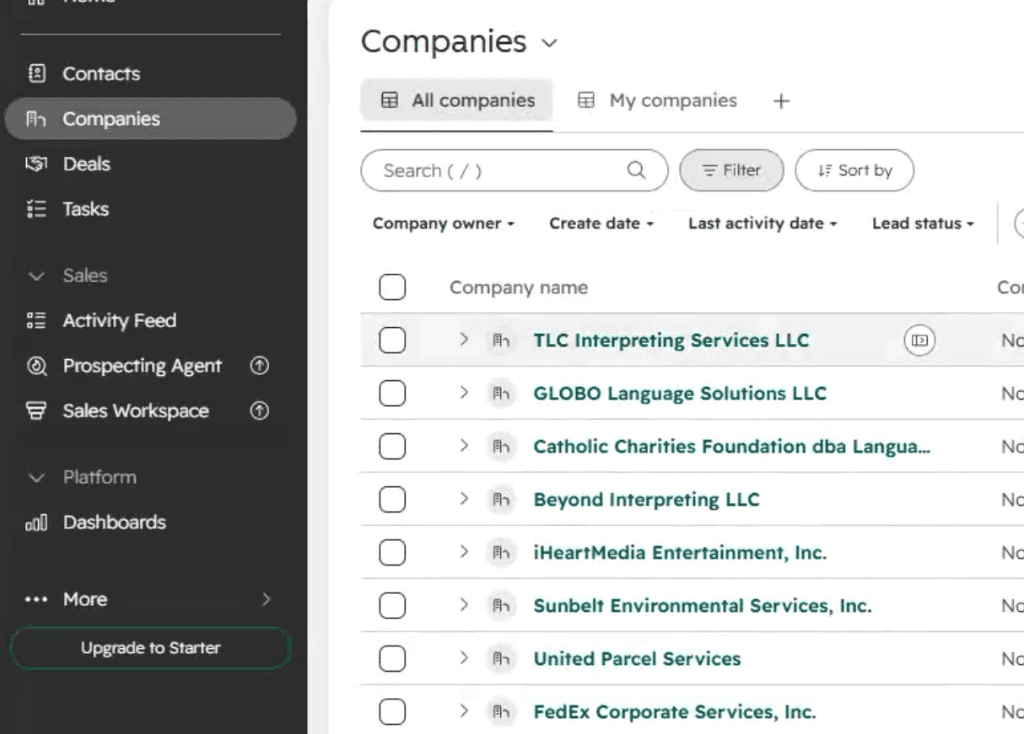Click the Company name column header
This screenshot has width=1024, height=734.
pyautogui.click(x=519, y=288)
